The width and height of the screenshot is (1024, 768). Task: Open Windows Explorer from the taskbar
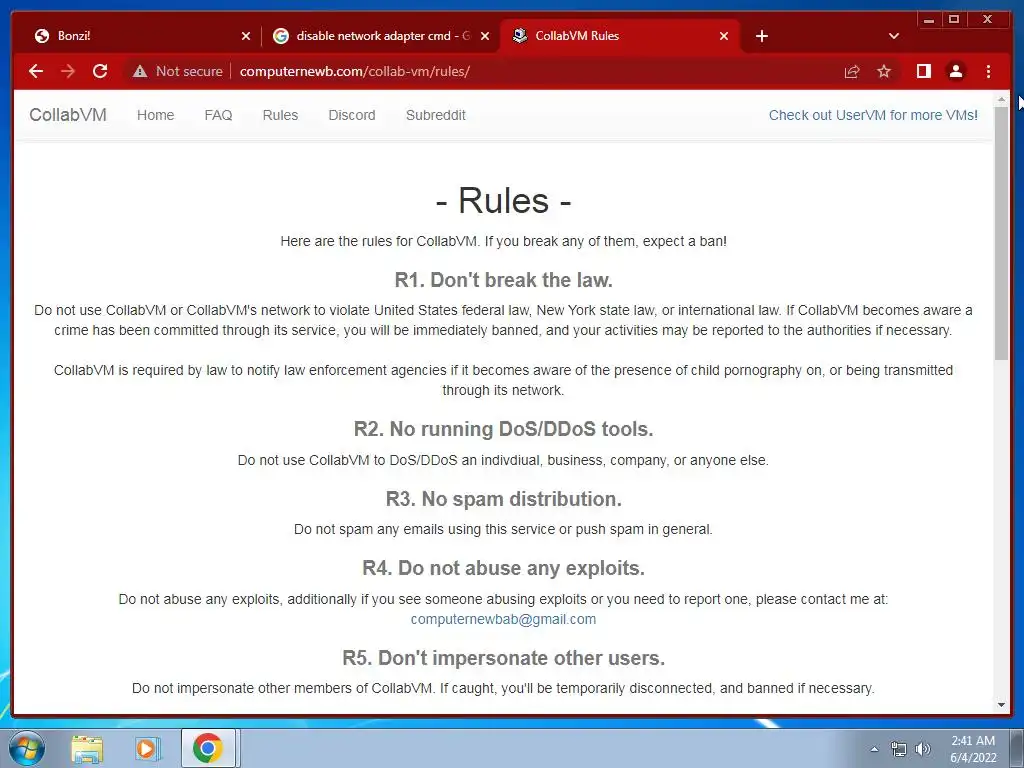coord(87,748)
